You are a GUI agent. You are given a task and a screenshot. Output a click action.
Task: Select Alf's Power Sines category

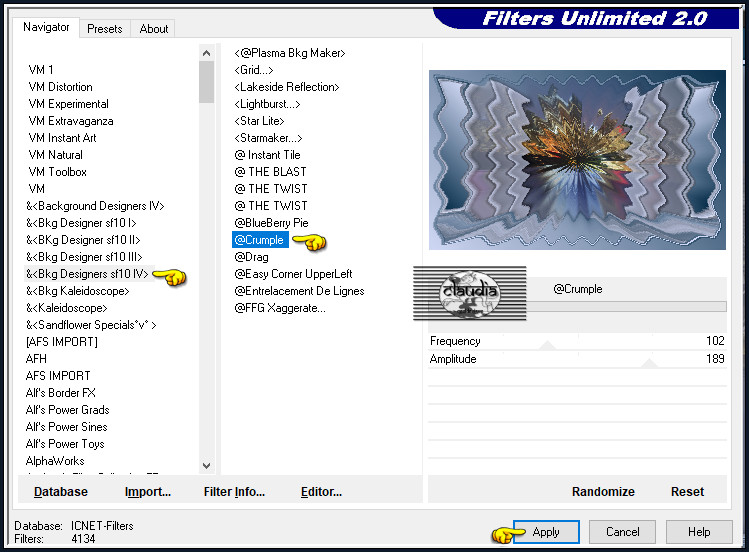pyautogui.click(x=66, y=427)
